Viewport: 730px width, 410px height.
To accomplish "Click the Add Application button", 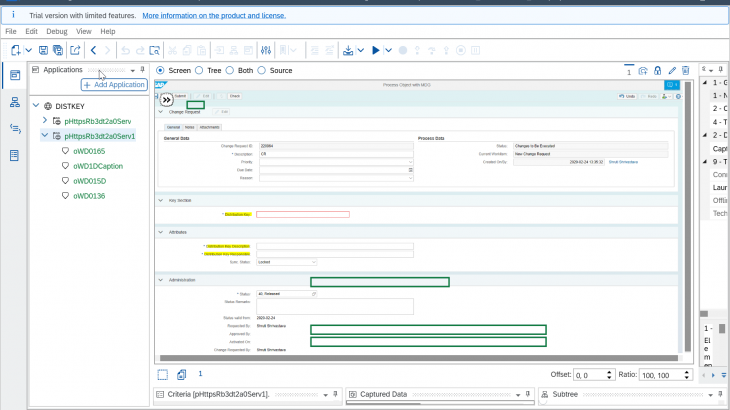I will [114, 85].
